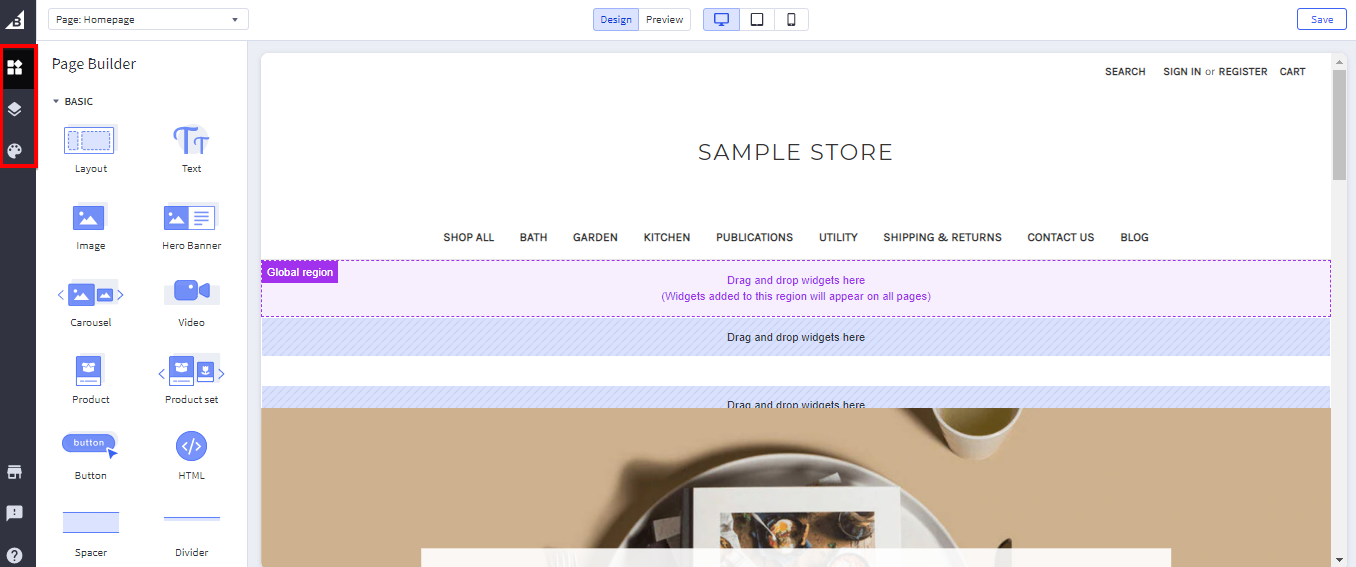
Task: Switch to tablet view
Action: (x=757, y=19)
